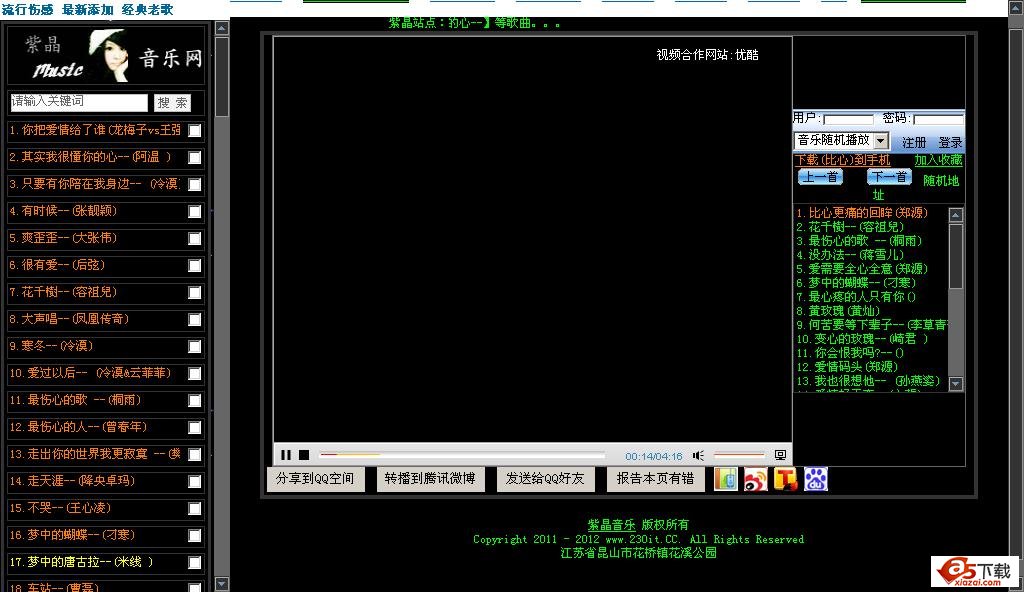Adjust the red volume slider
The height and width of the screenshot is (592, 1024).
[738, 455]
